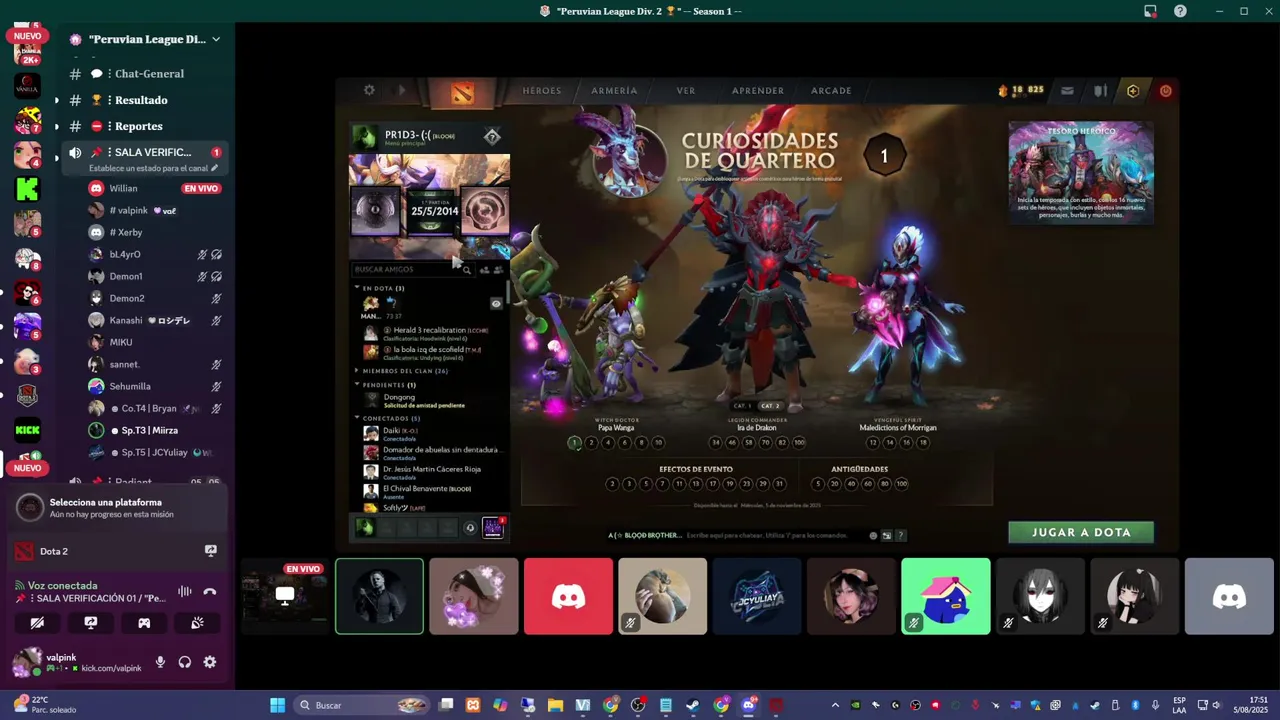This screenshot has height=720, width=1280.
Task: Toggle Discord microphone mute
Action: click(x=160, y=662)
